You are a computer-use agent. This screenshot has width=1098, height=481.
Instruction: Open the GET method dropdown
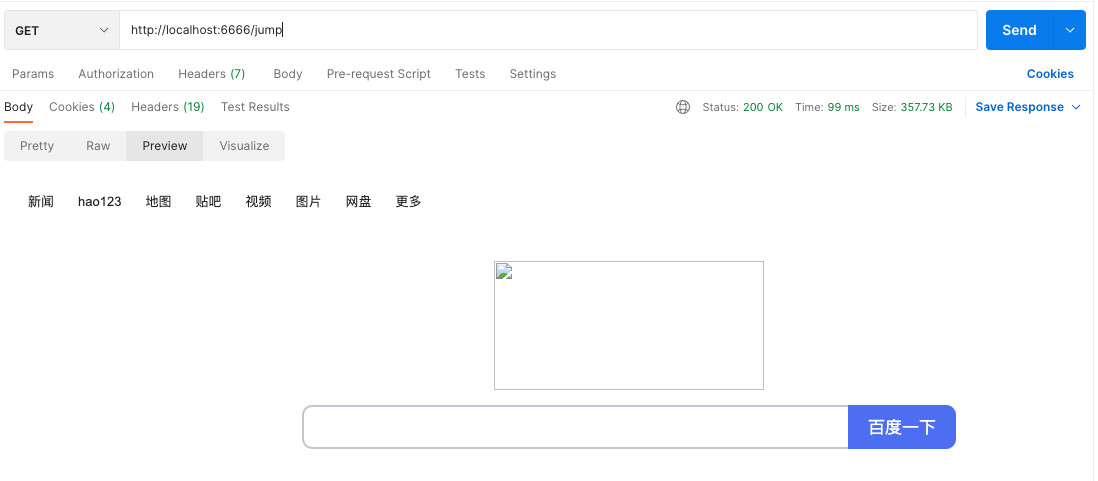[62, 30]
